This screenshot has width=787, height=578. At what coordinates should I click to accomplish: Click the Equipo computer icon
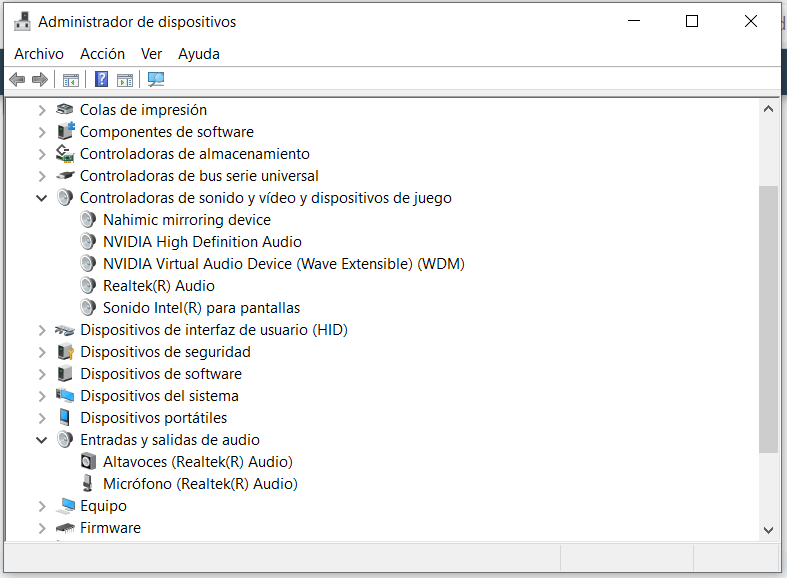tap(65, 506)
